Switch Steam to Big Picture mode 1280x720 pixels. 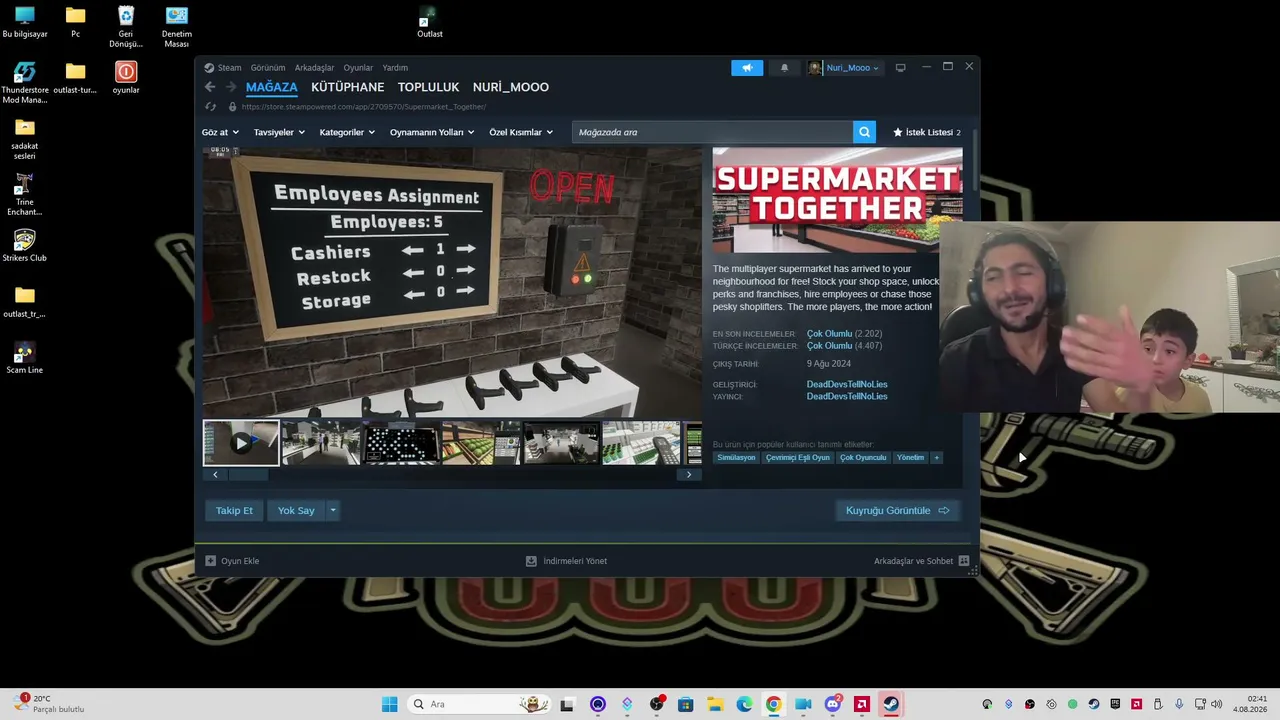click(x=900, y=68)
